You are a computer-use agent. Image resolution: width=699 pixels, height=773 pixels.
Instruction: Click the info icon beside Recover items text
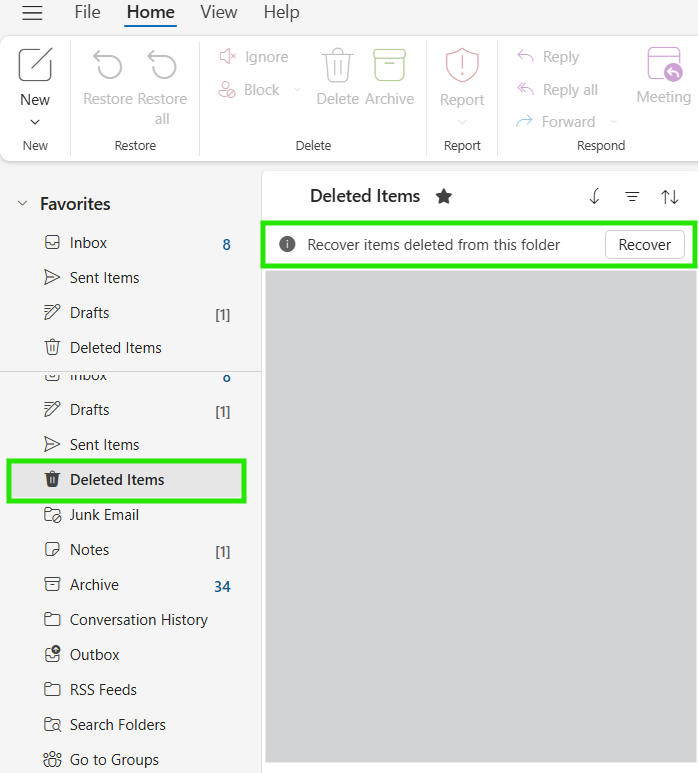pyautogui.click(x=287, y=244)
